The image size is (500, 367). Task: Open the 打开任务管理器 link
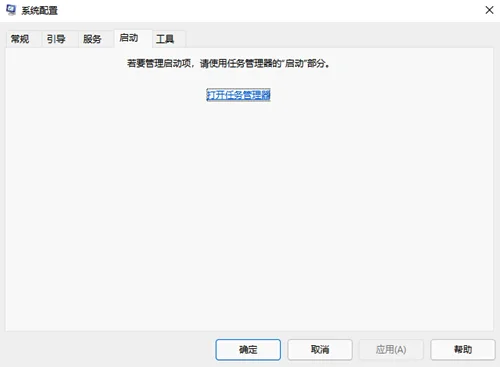pos(238,95)
